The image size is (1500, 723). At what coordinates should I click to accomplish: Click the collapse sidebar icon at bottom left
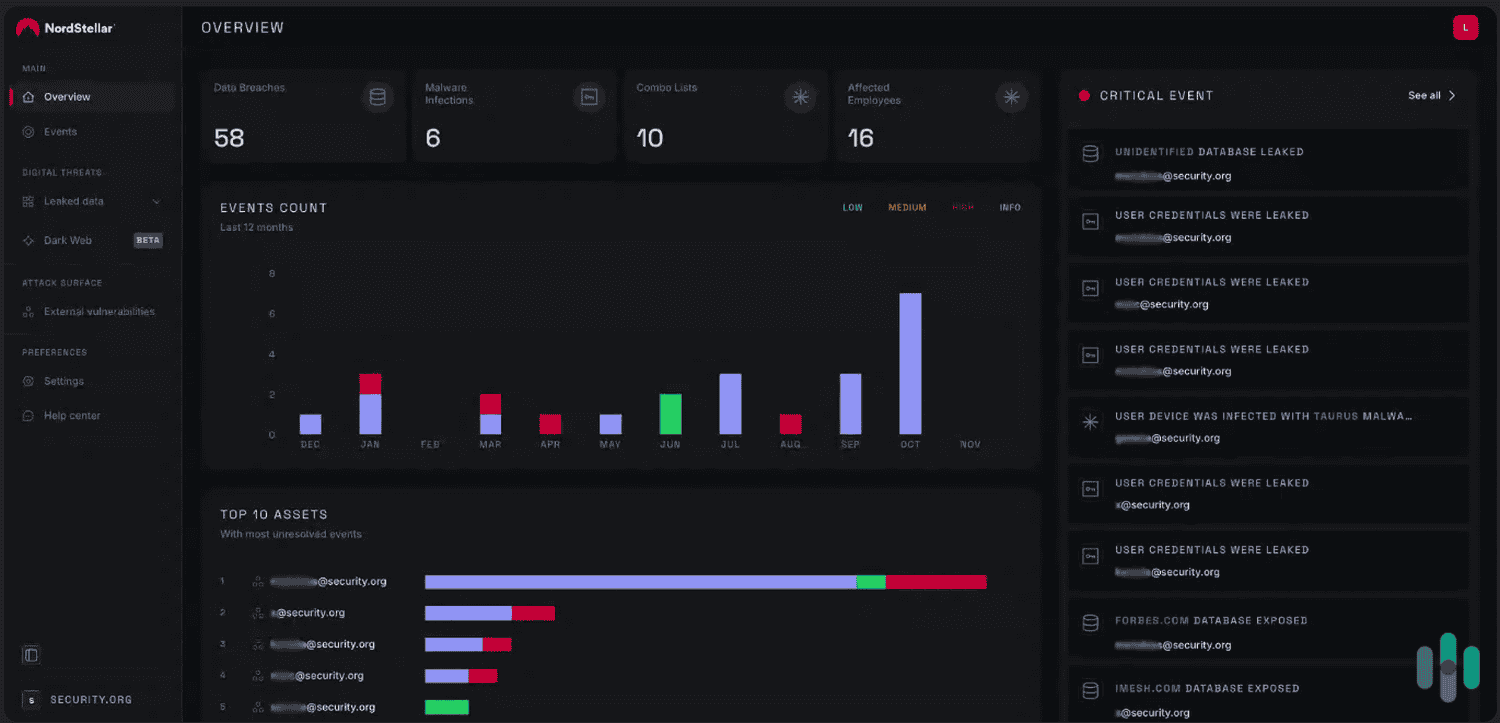click(31, 653)
